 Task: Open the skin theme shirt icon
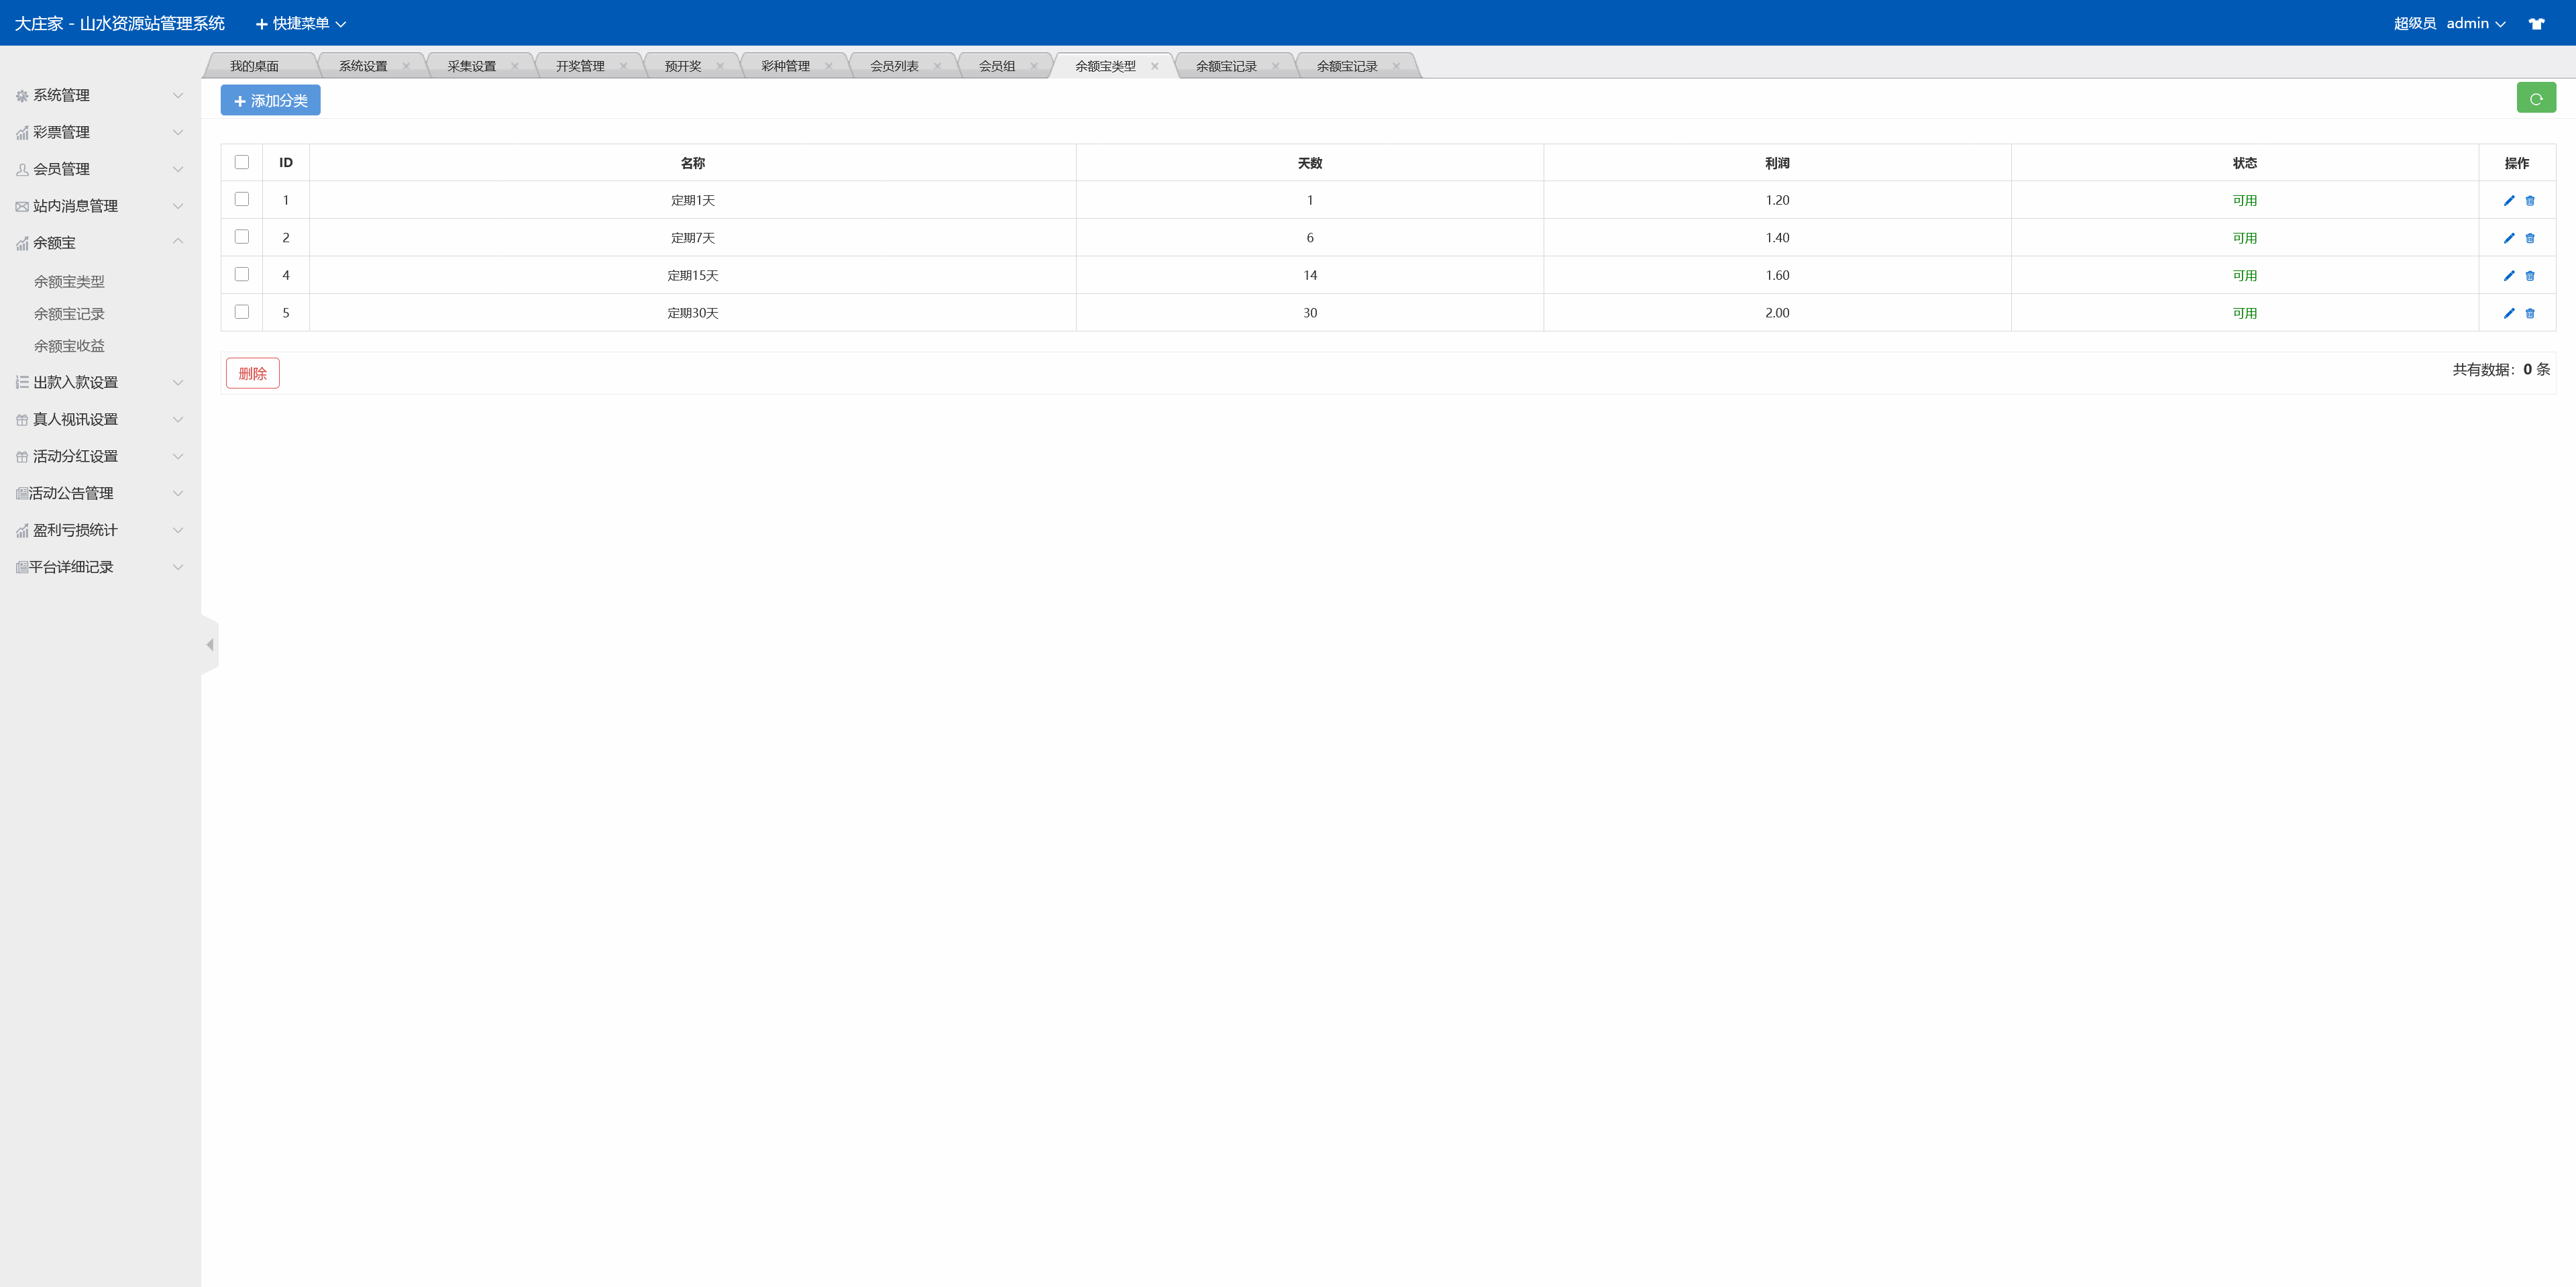[x=2536, y=23]
